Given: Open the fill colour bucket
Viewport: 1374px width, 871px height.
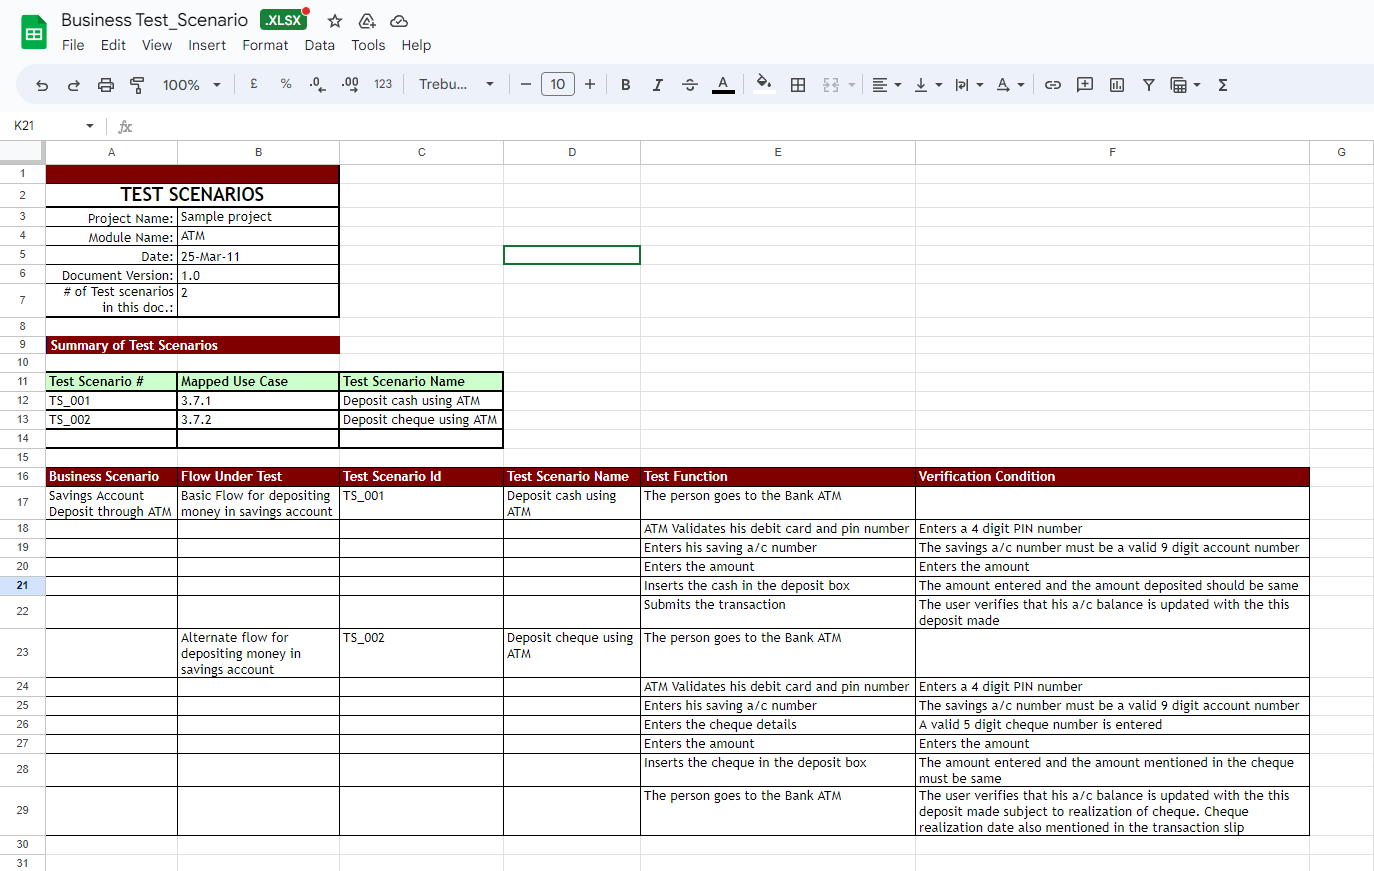Looking at the screenshot, I should pos(764,84).
